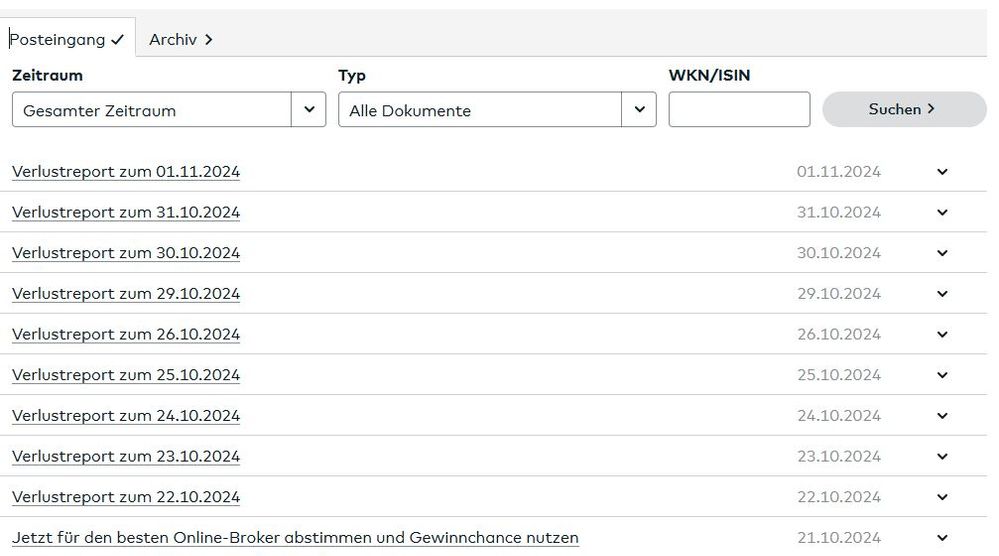Open the Typ document filter dropdown

pos(497,110)
